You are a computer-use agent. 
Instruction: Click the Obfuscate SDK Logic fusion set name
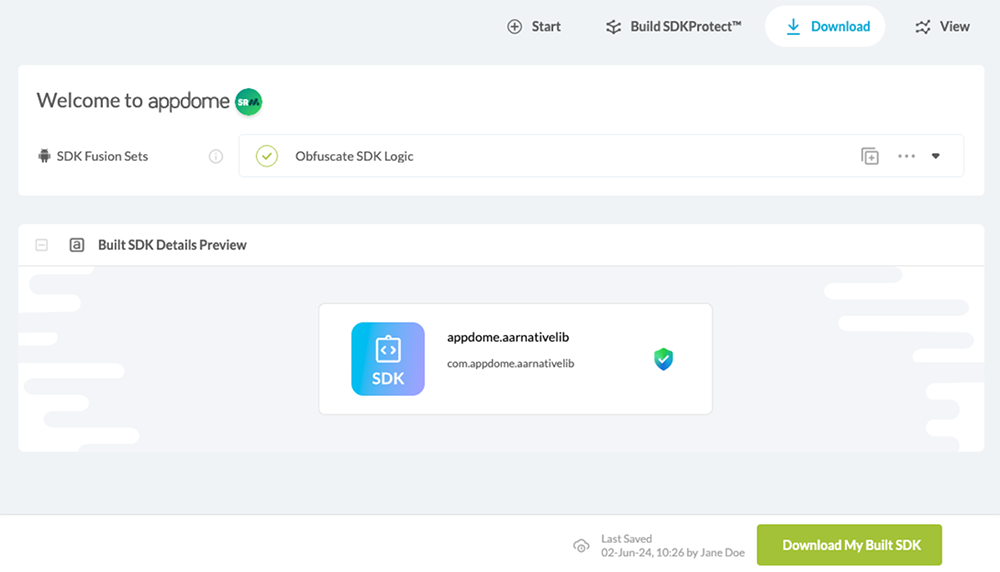click(354, 156)
